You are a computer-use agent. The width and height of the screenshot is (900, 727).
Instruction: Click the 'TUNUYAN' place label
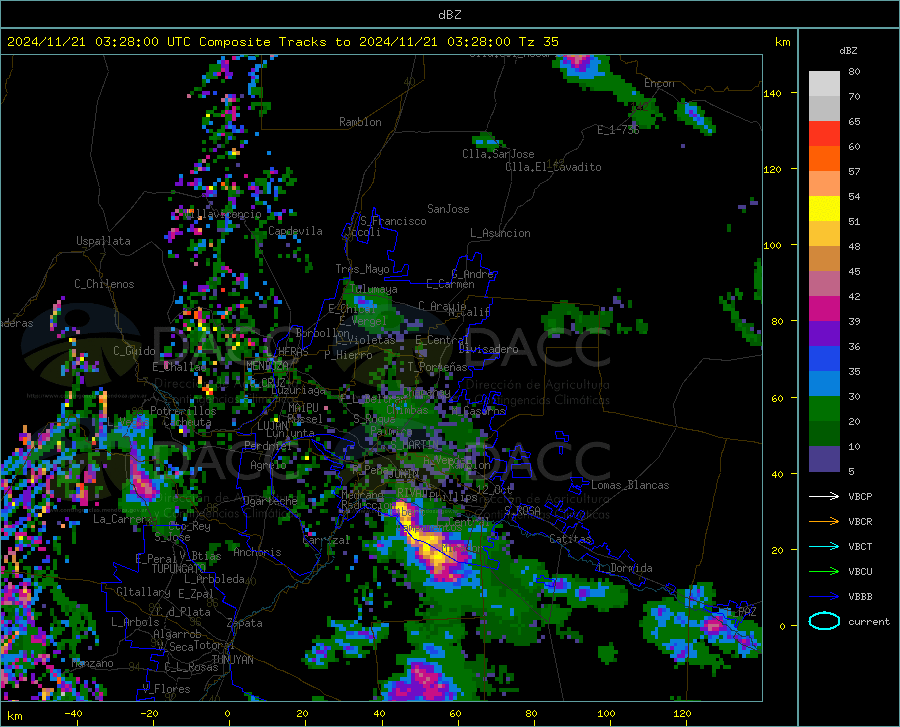[232, 659]
